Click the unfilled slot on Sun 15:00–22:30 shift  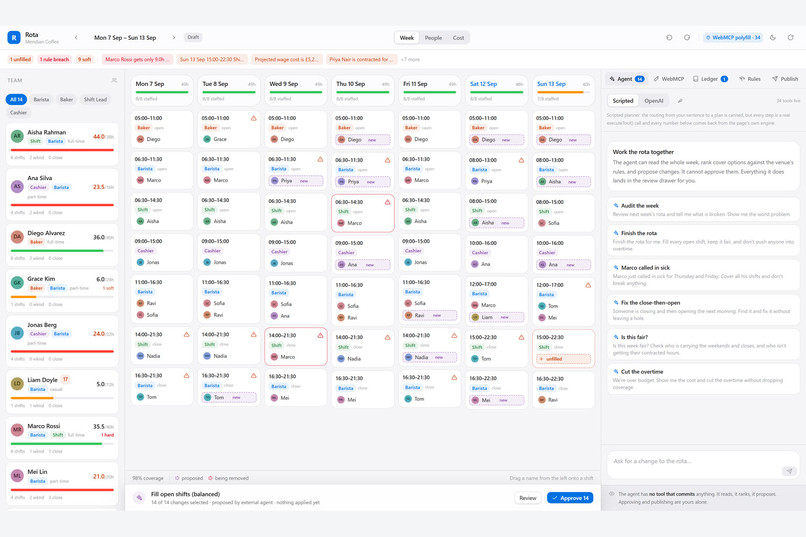563,359
